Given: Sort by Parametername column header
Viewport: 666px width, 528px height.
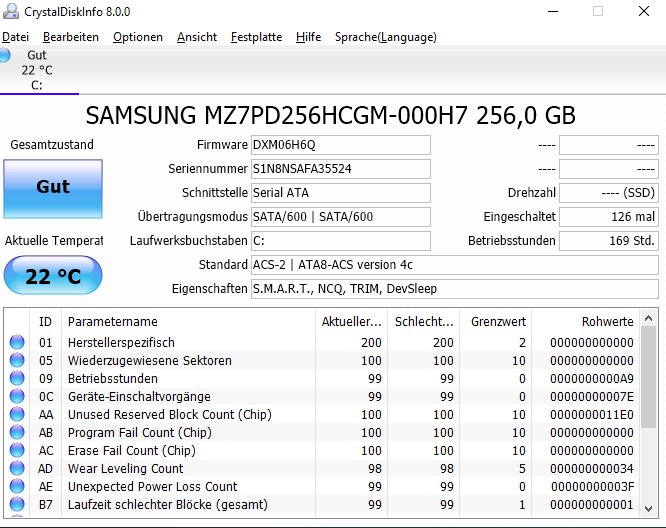Looking at the screenshot, I should (189, 322).
